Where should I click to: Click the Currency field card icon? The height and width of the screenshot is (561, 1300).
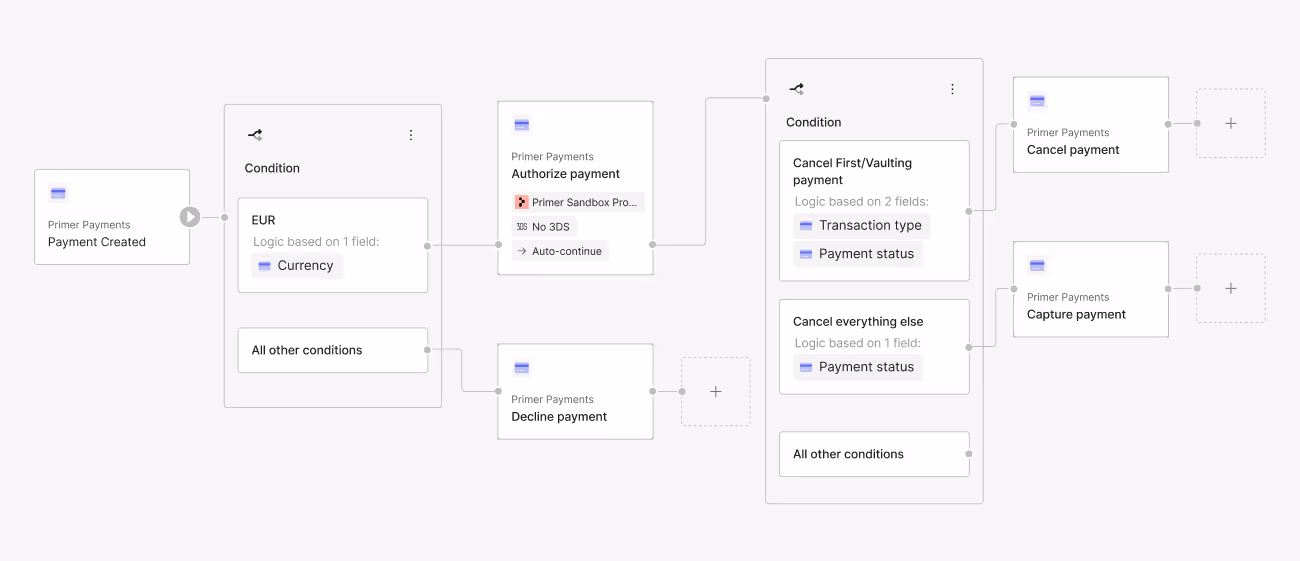pos(265,266)
